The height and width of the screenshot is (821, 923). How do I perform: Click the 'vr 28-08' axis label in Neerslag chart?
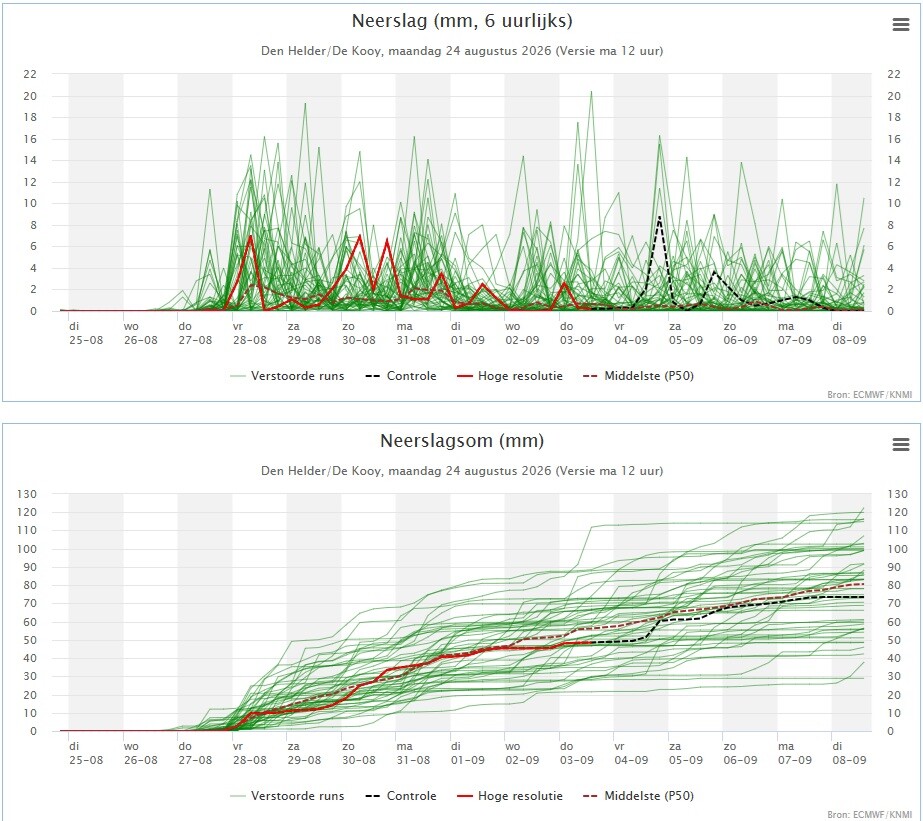250,333
